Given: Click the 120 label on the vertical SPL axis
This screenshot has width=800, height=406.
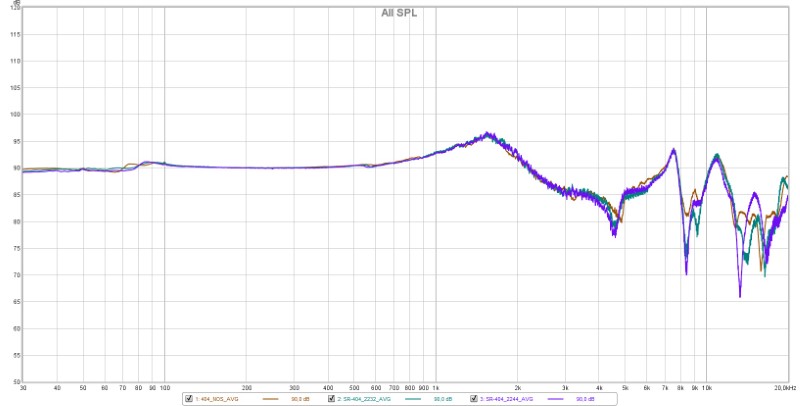Looking at the screenshot, I should click(15, 8).
